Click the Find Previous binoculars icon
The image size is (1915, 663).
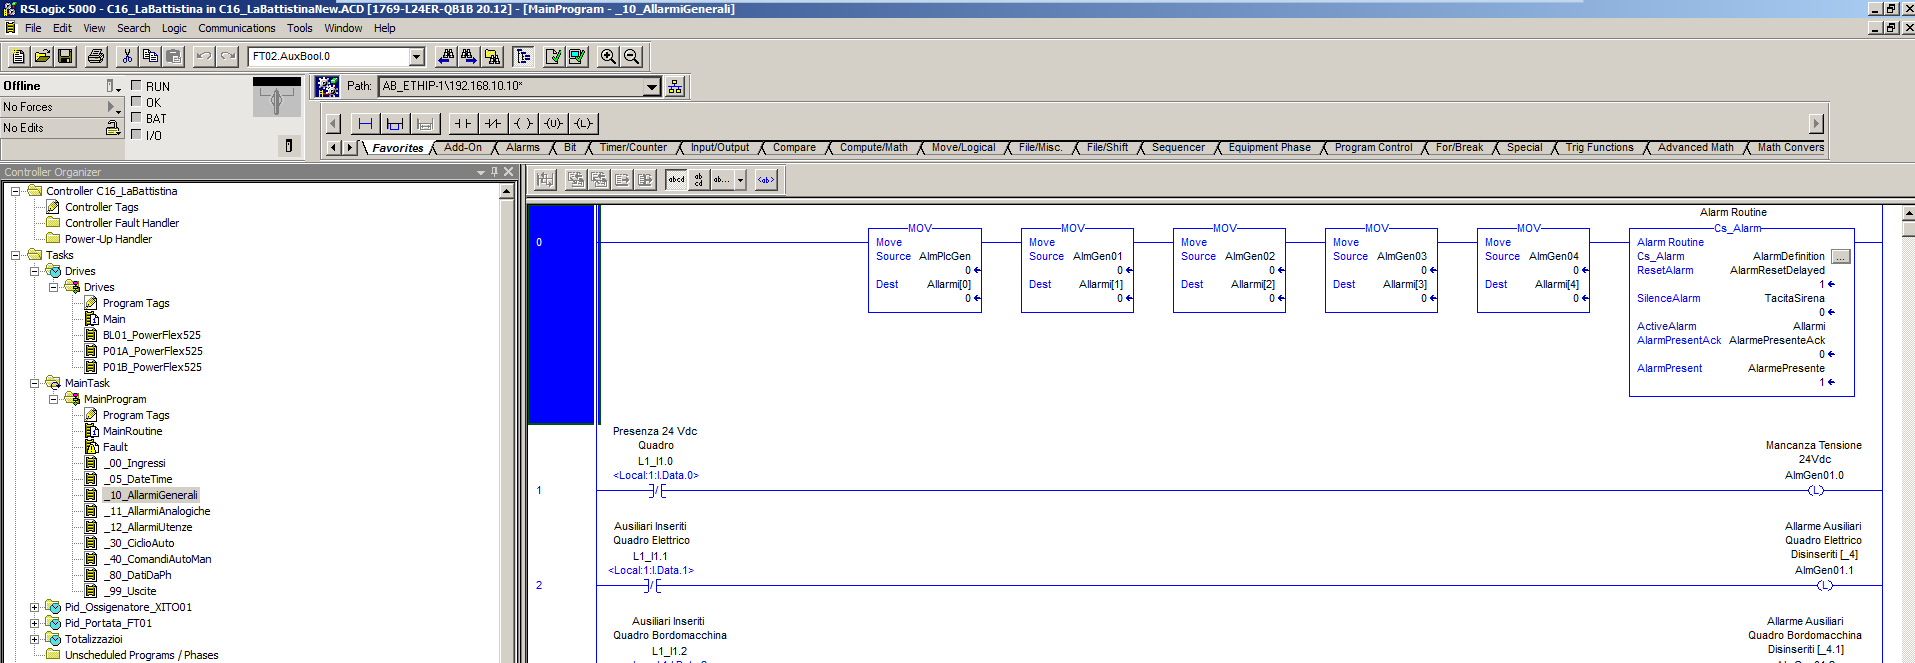tap(446, 57)
